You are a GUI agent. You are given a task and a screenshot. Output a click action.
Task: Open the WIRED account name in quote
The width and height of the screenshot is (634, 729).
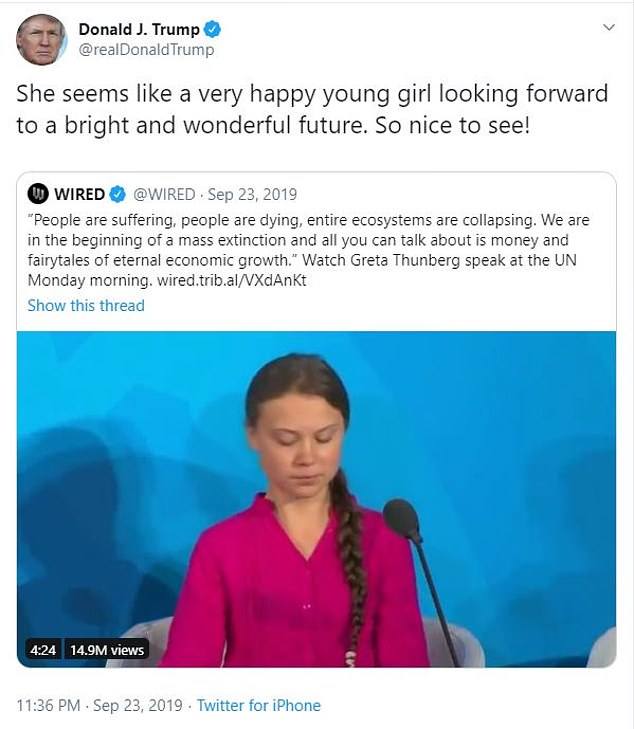[x=79, y=194]
